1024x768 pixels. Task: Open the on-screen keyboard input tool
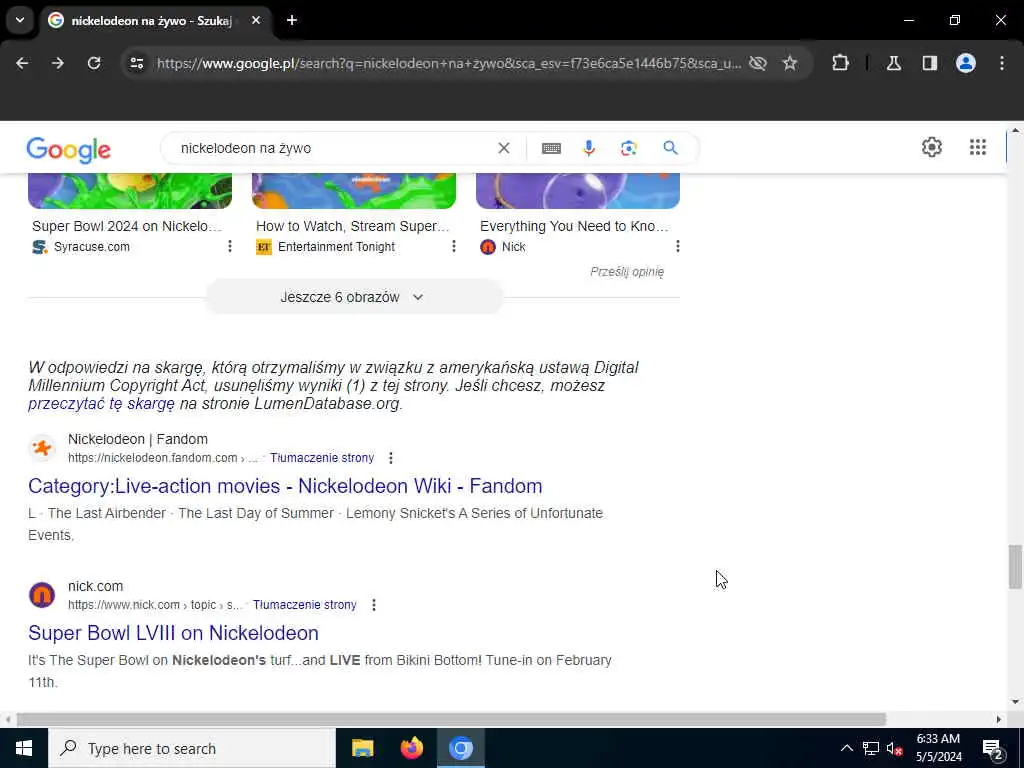551,148
